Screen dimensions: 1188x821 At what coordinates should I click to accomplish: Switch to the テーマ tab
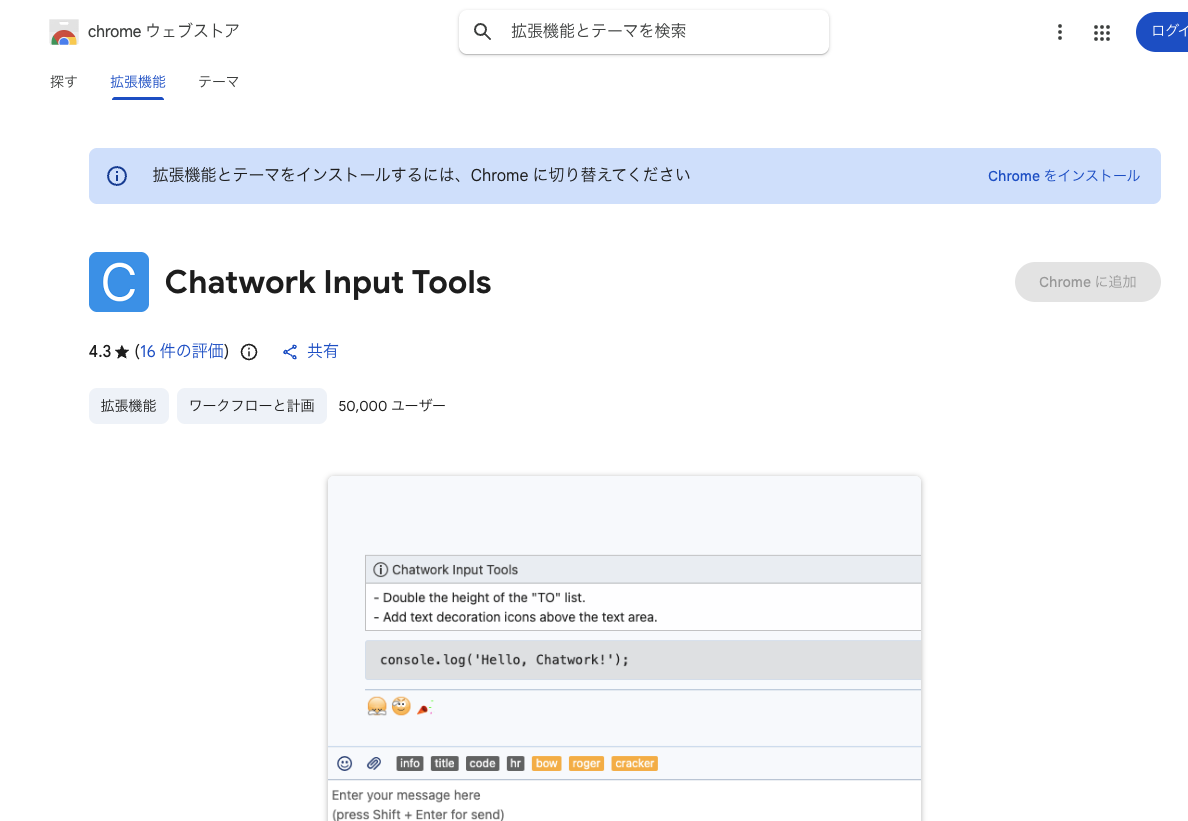[218, 82]
